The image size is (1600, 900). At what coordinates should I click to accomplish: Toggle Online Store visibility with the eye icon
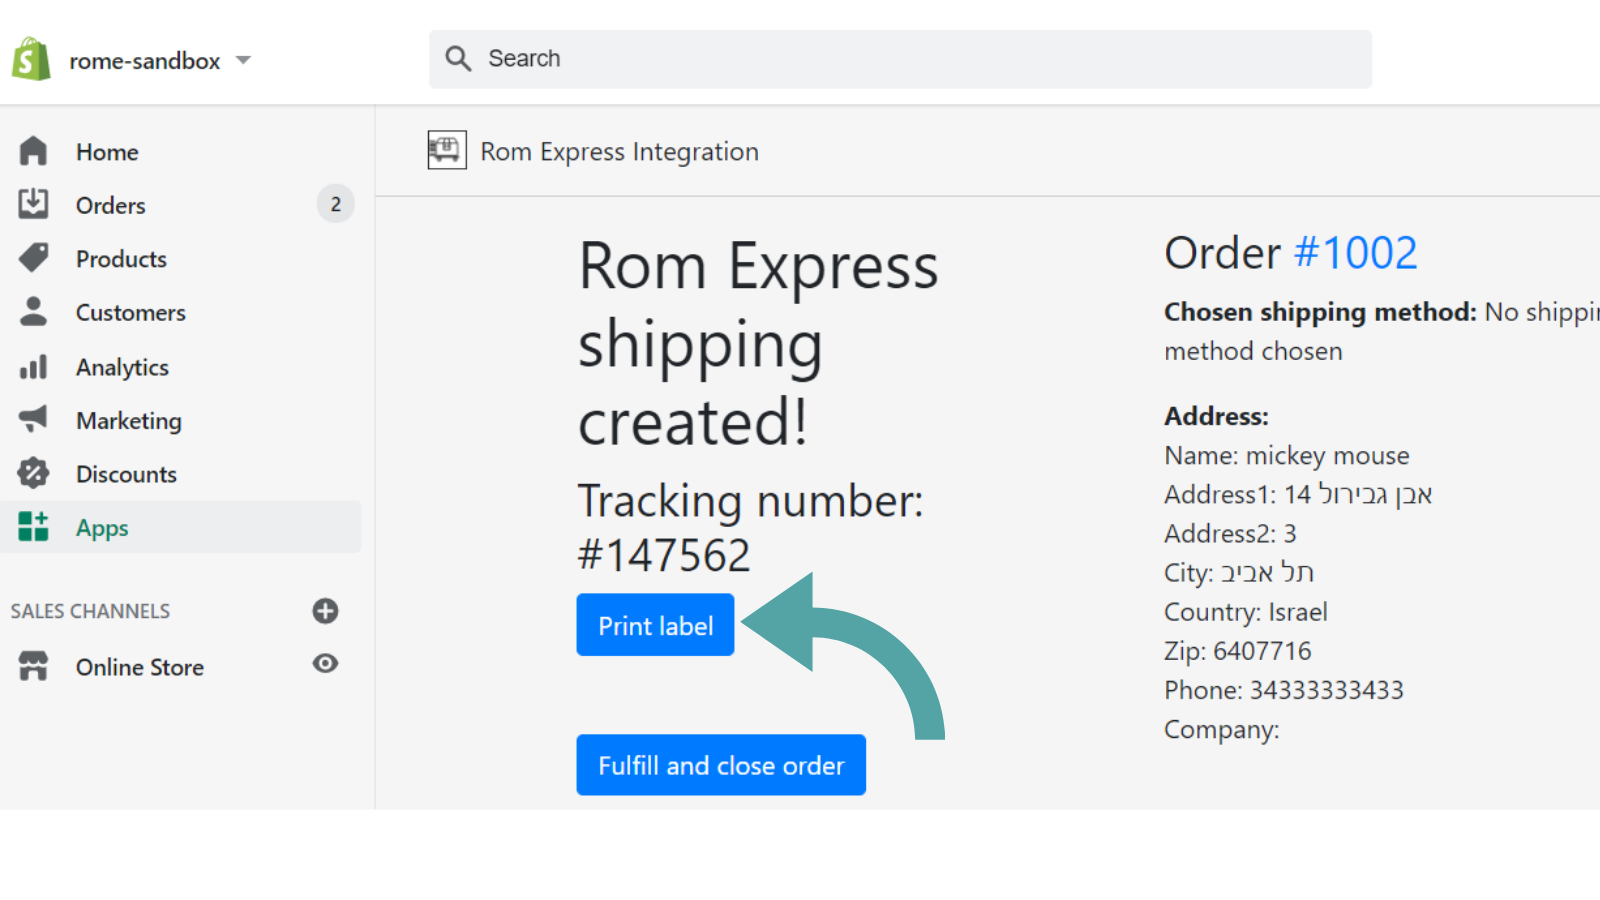click(x=325, y=664)
